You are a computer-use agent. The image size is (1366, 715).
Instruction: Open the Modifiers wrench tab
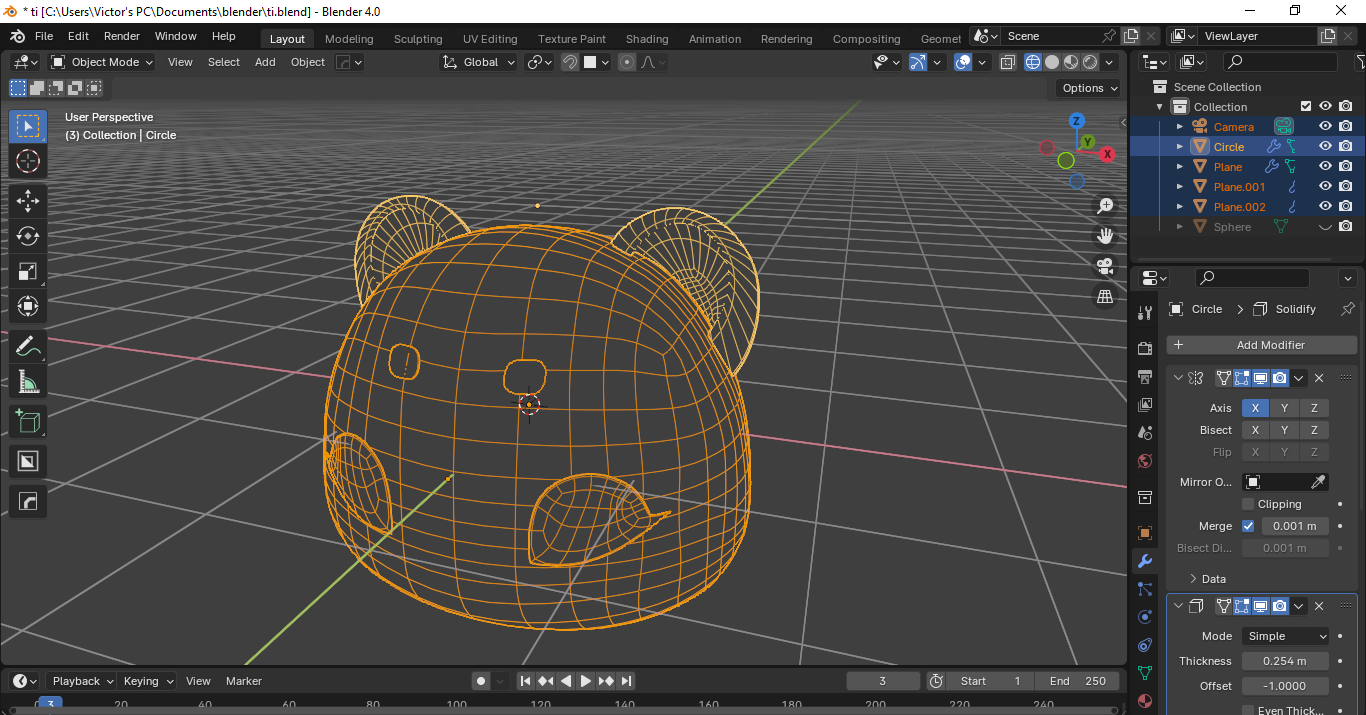(1146, 561)
